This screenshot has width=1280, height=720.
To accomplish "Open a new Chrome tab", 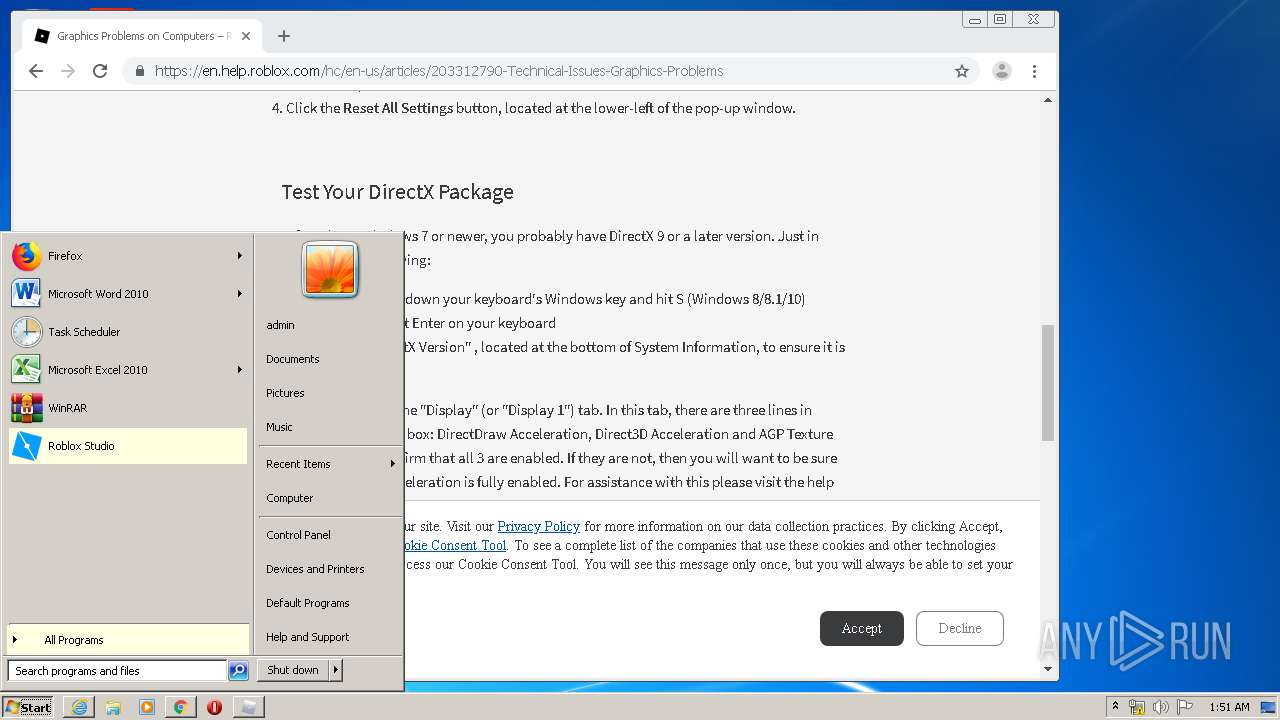I will point(284,36).
